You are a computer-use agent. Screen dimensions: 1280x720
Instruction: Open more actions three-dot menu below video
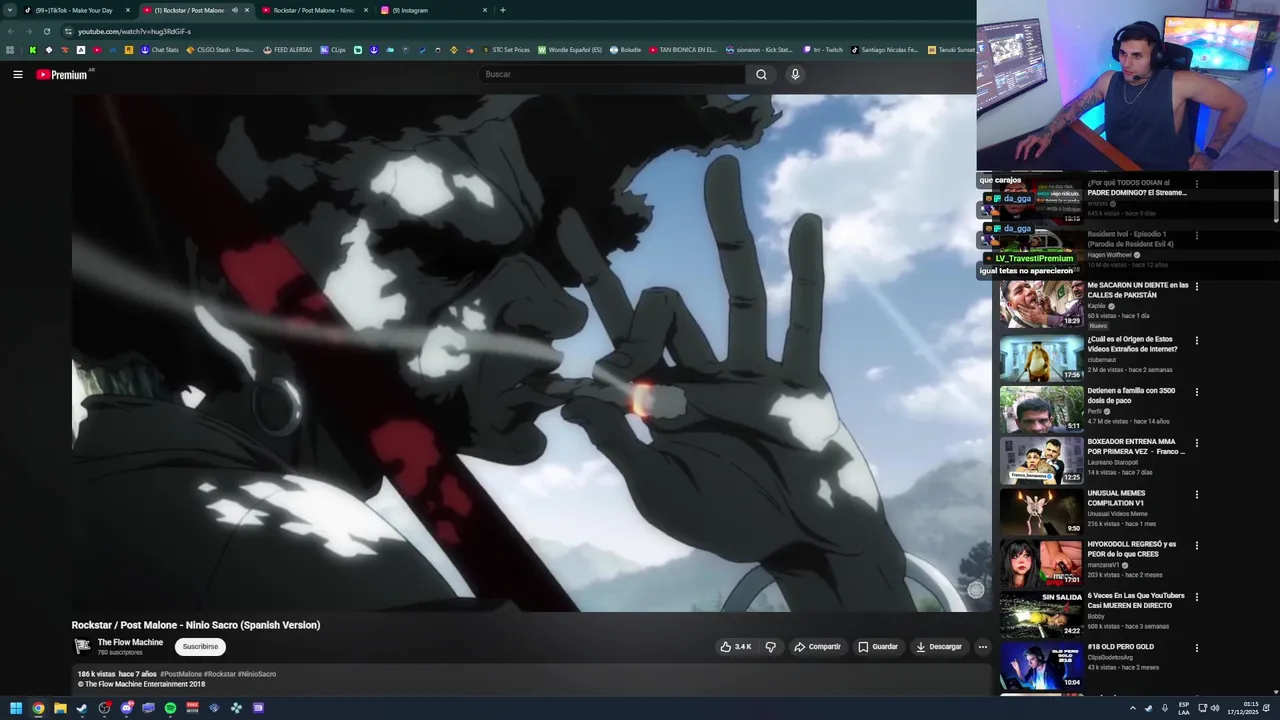(982, 647)
